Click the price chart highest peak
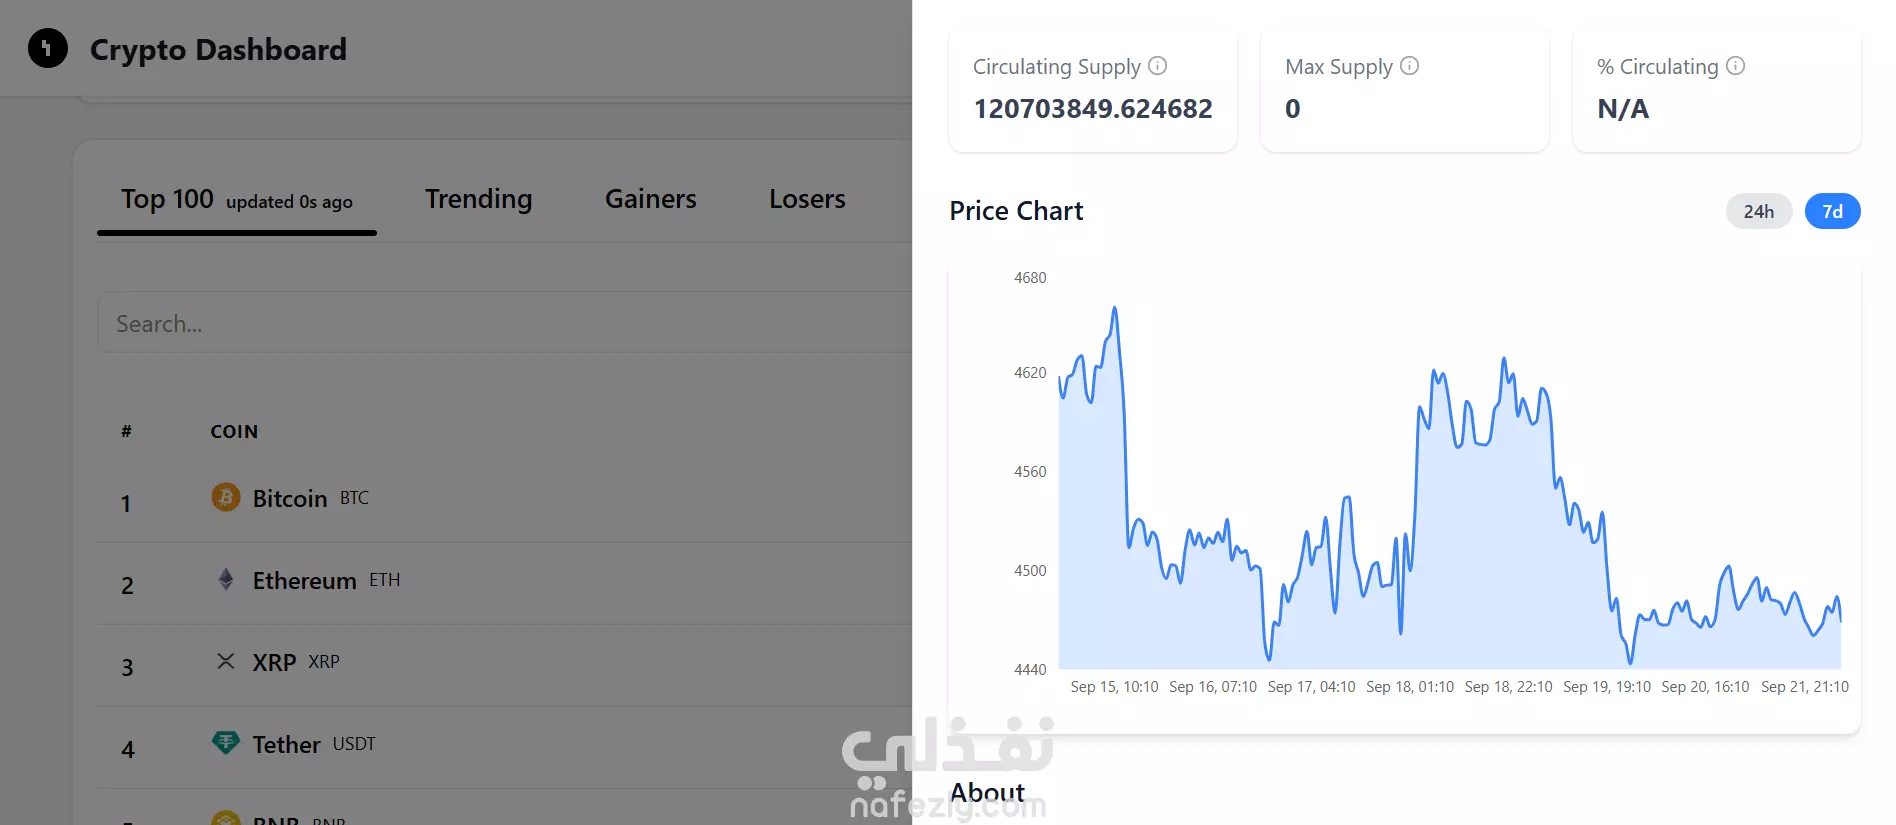Viewport: 1896px width, 825px height. click(x=1115, y=309)
